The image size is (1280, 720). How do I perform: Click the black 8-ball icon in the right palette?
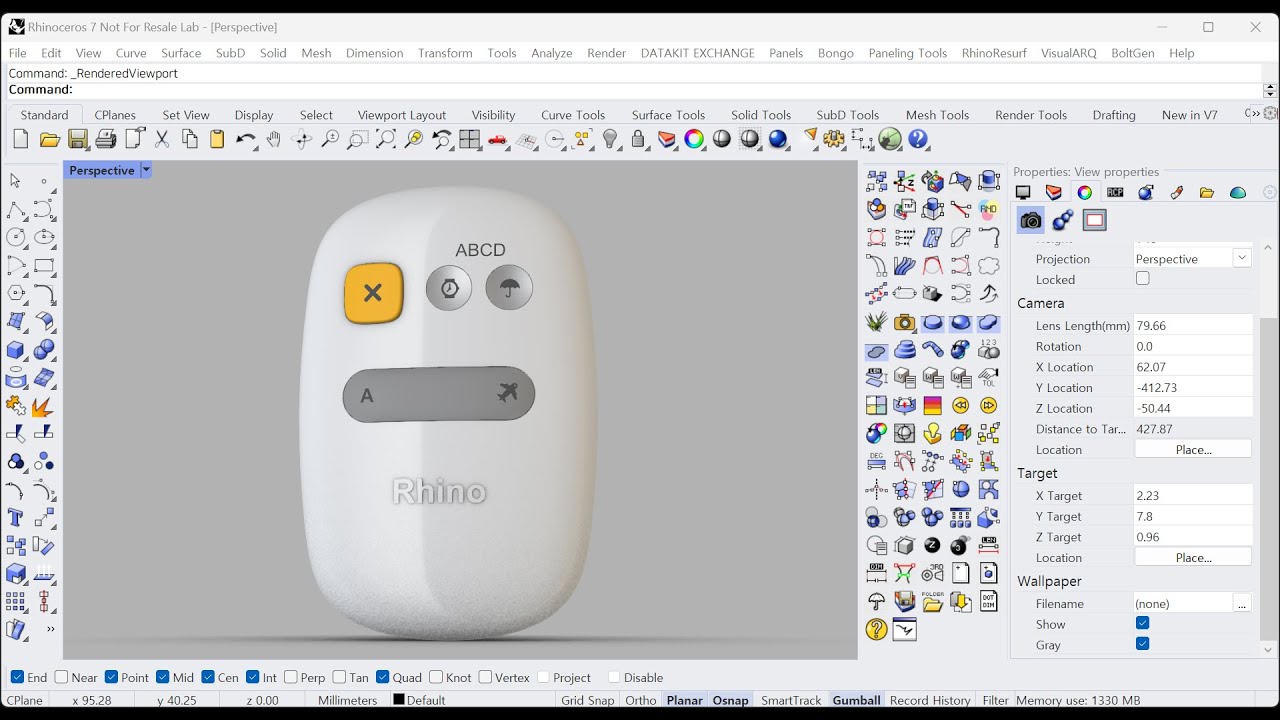click(x=933, y=546)
